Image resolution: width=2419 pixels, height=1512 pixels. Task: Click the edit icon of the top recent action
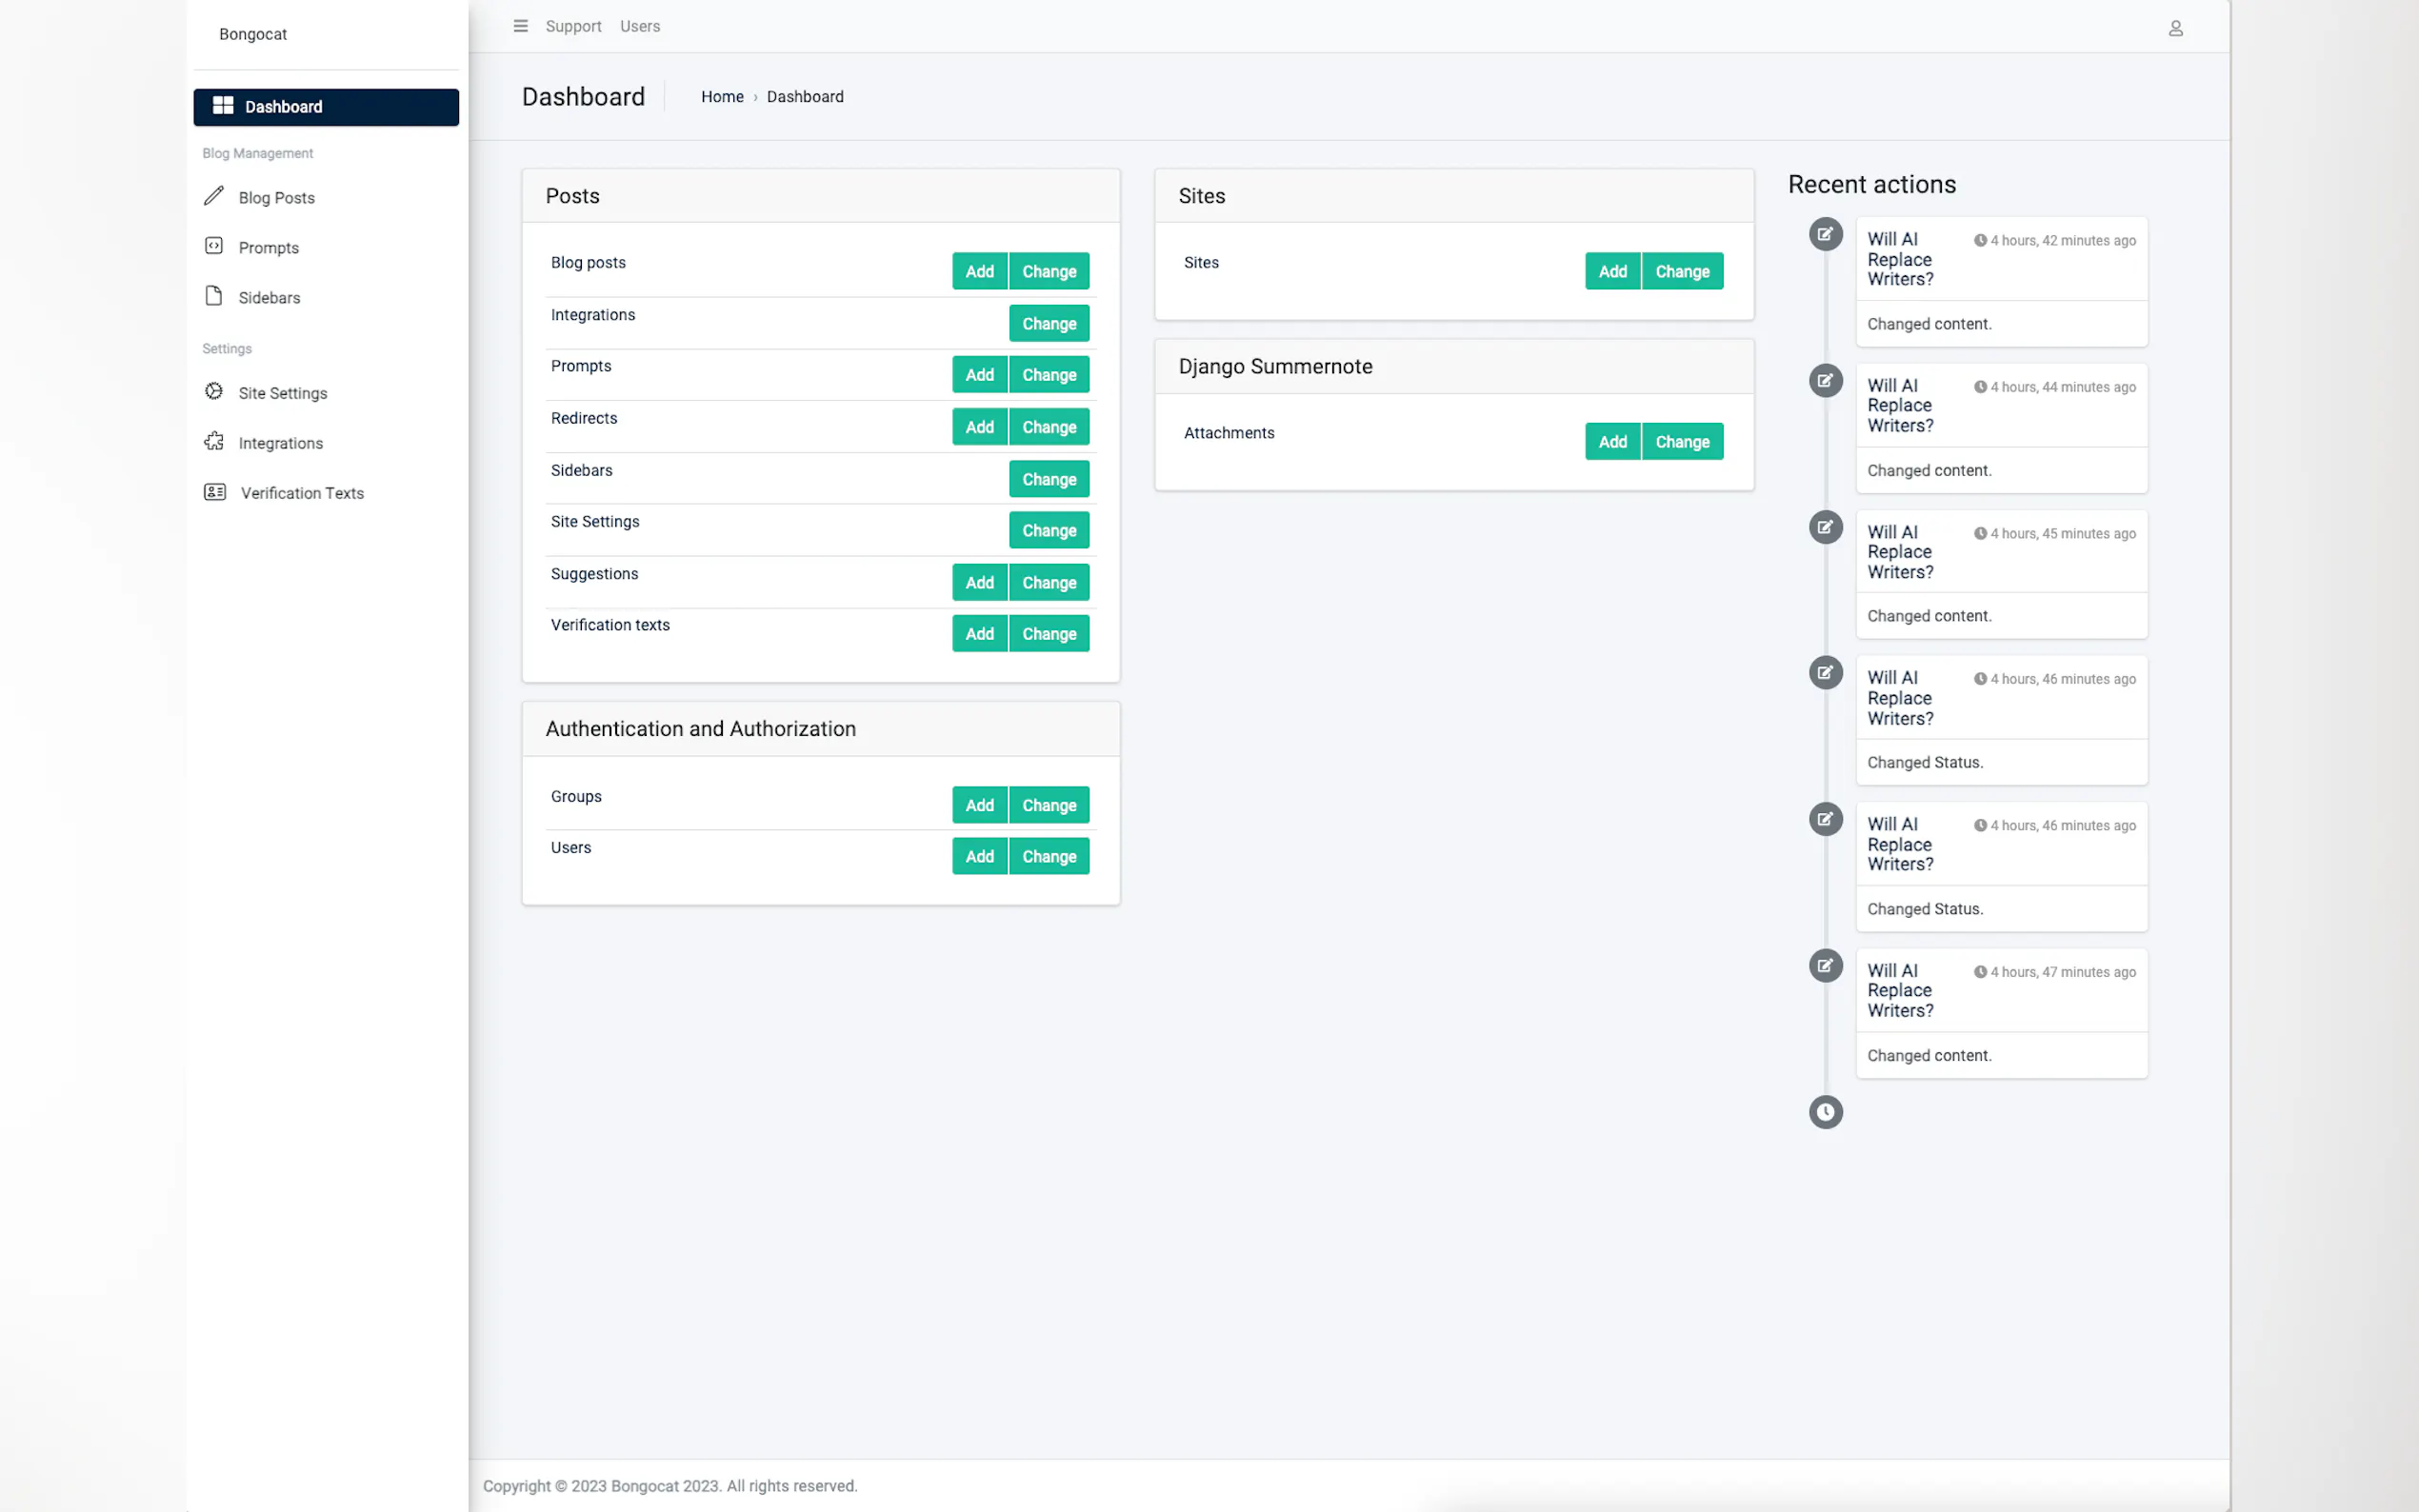pyautogui.click(x=1825, y=234)
